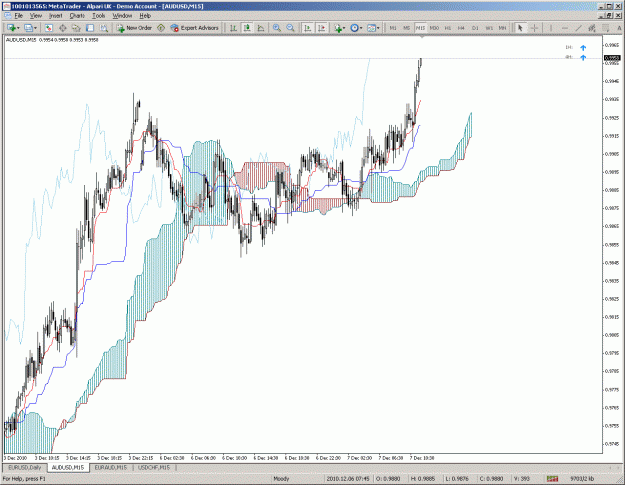Screen dimensions: 625x485
Task: Toggle the Terminal panel icon
Action: point(90,28)
